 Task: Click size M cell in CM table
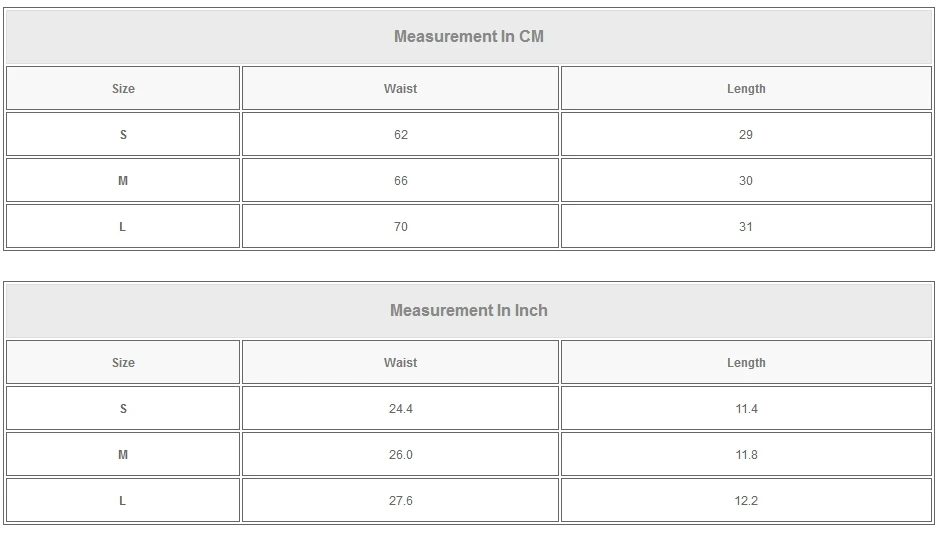pyautogui.click(x=123, y=181)
